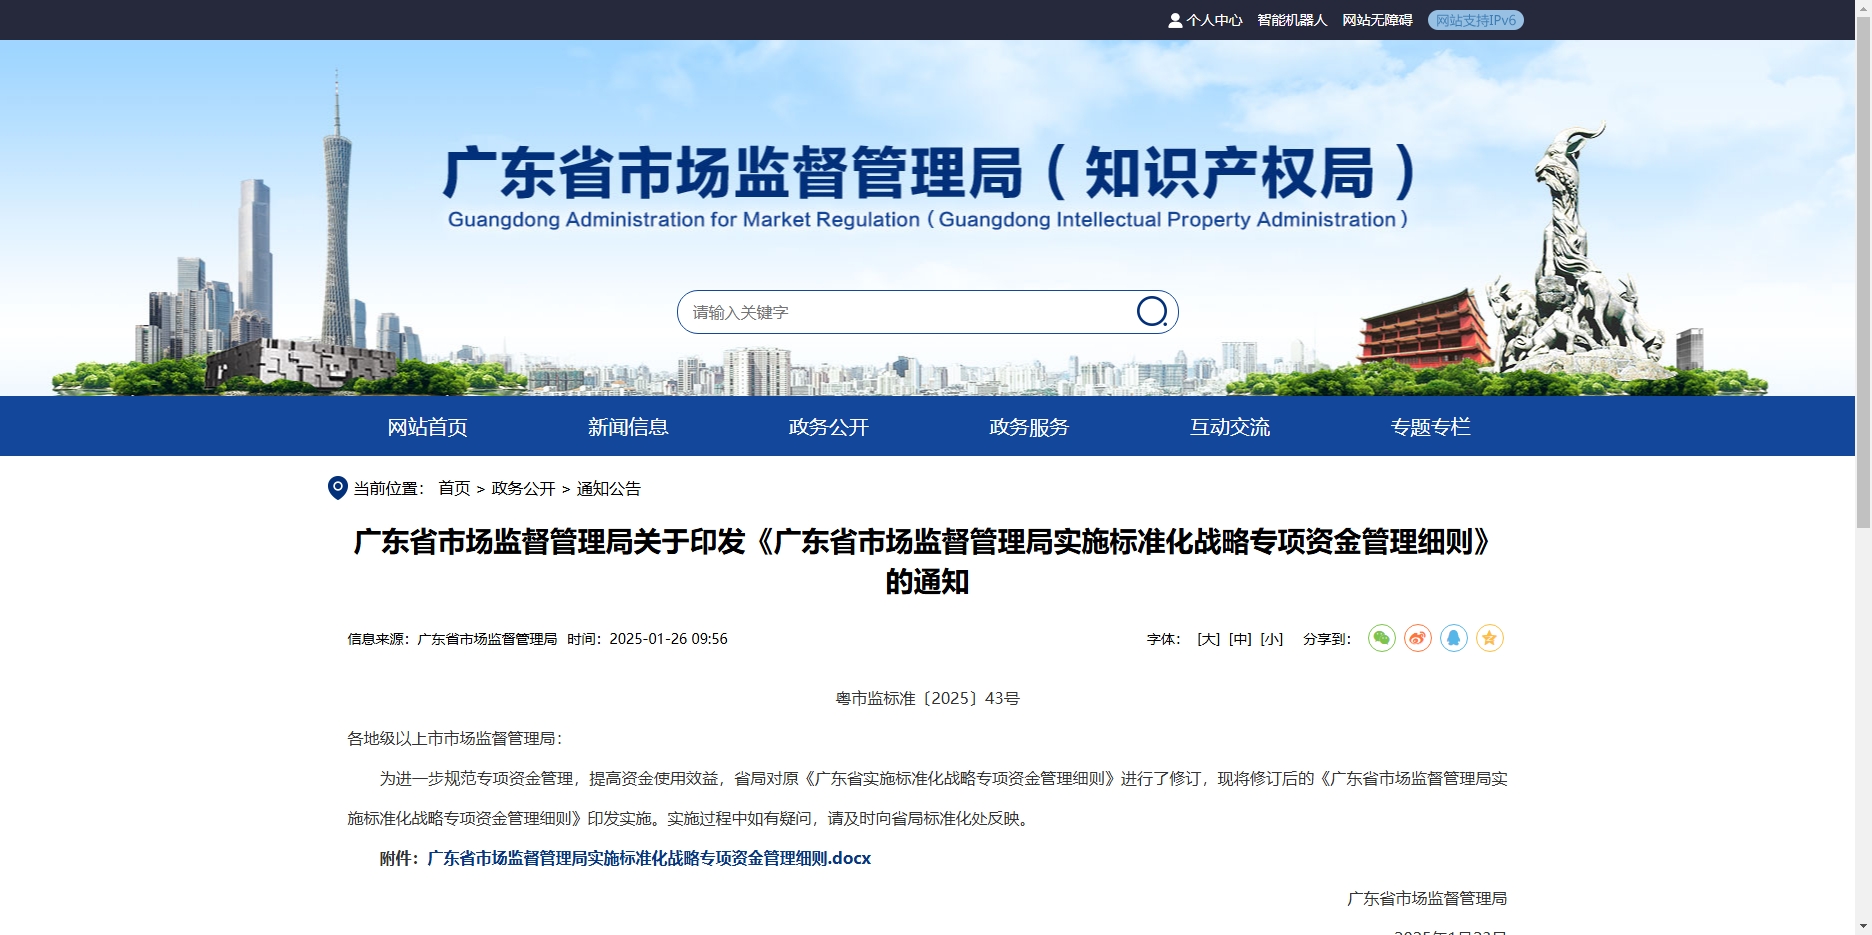Share the article to Qzone star icon
This screenshot has height=935, width=1872.
[x=1489, y=638]
